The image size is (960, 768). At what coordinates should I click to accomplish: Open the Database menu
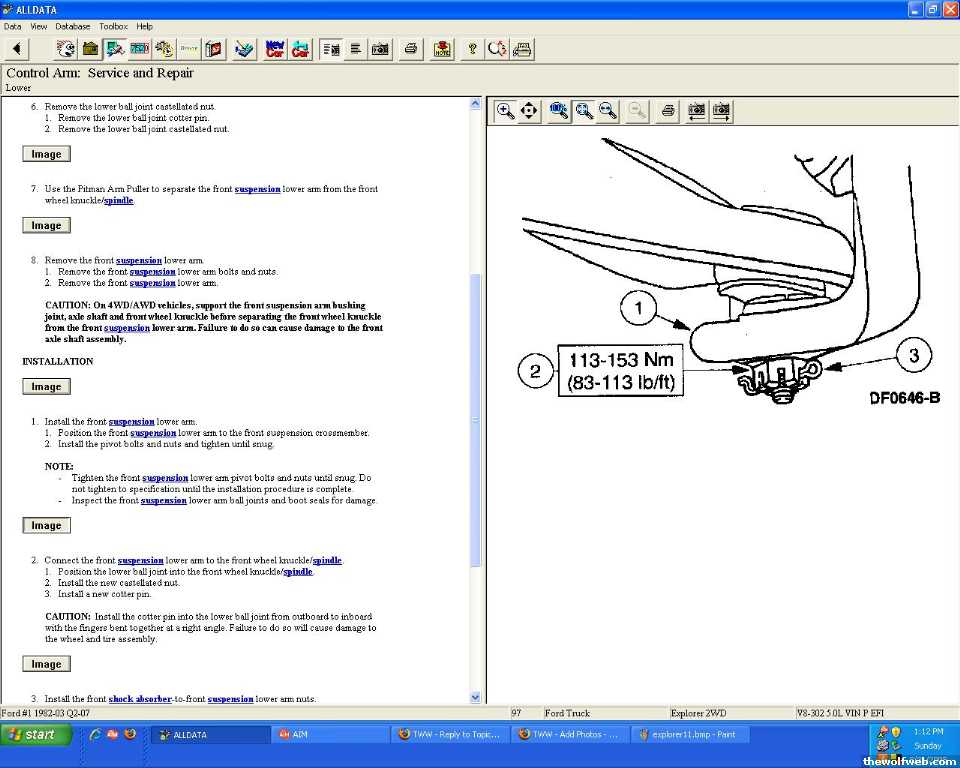click(x=72, y=26)
